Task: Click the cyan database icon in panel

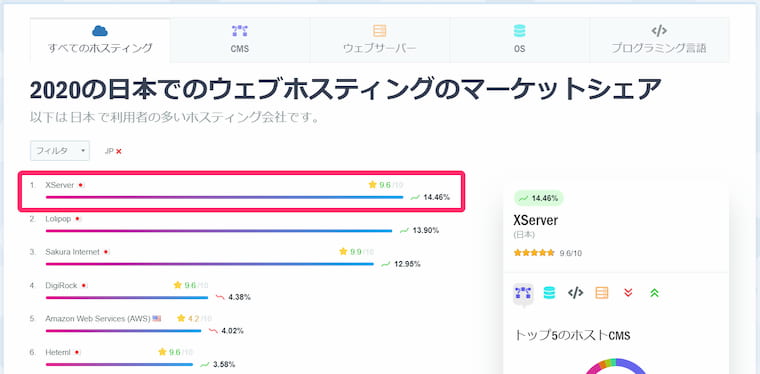Action: coord(549,293)
